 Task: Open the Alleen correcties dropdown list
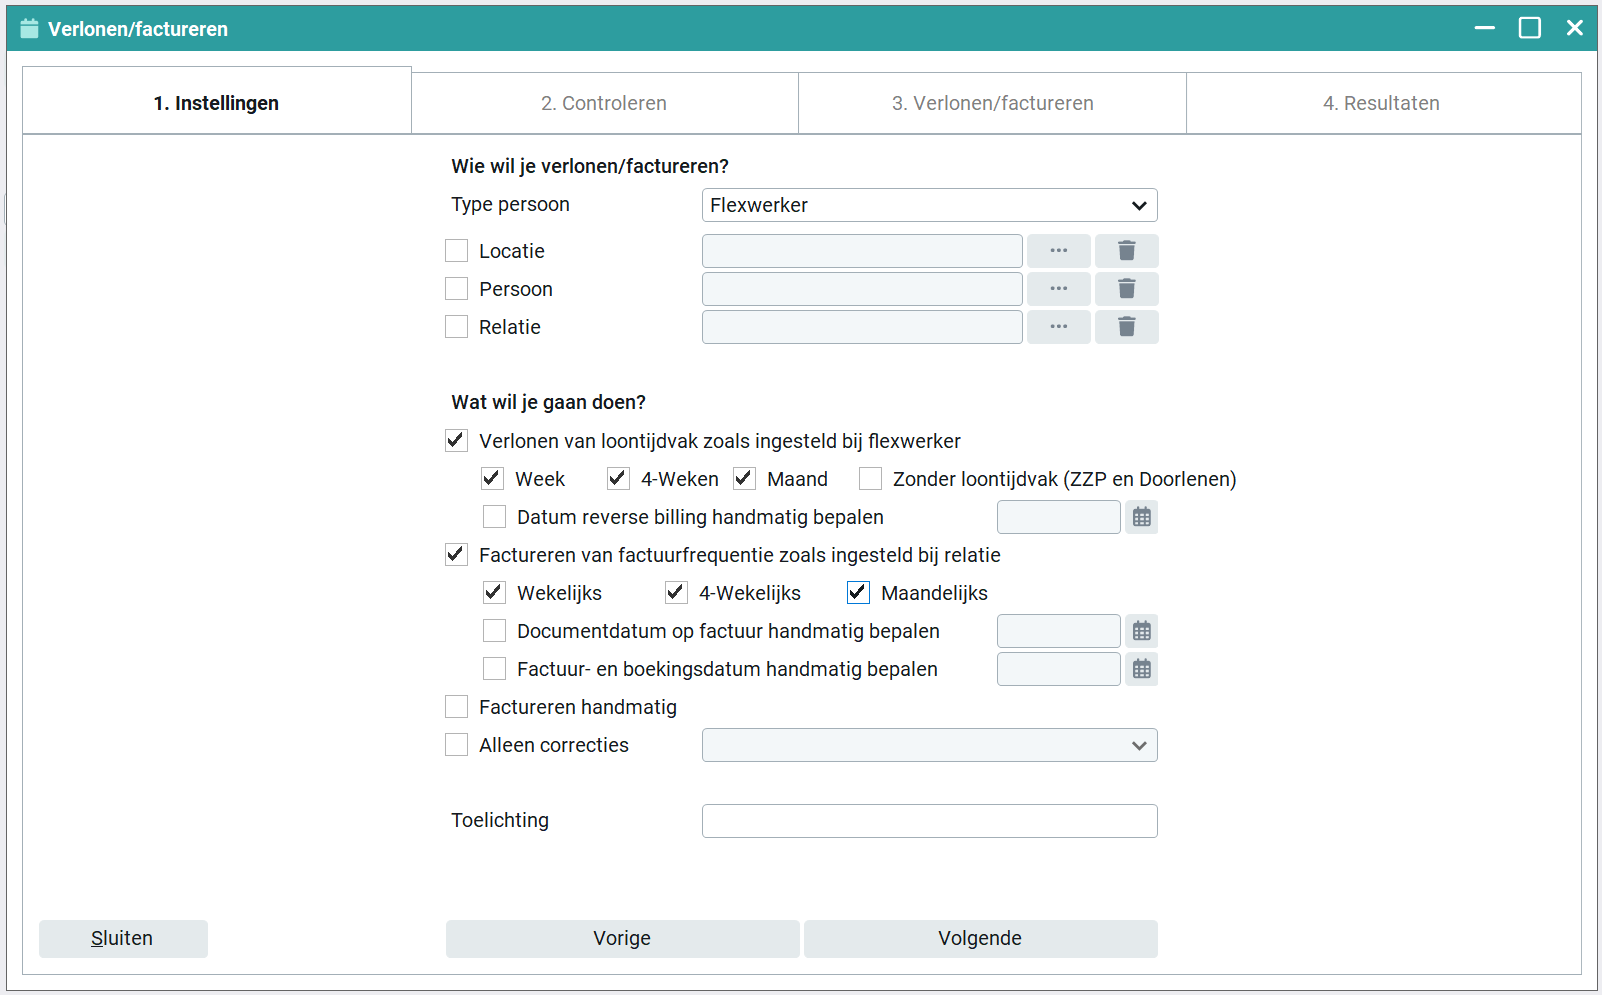[929, 746]
